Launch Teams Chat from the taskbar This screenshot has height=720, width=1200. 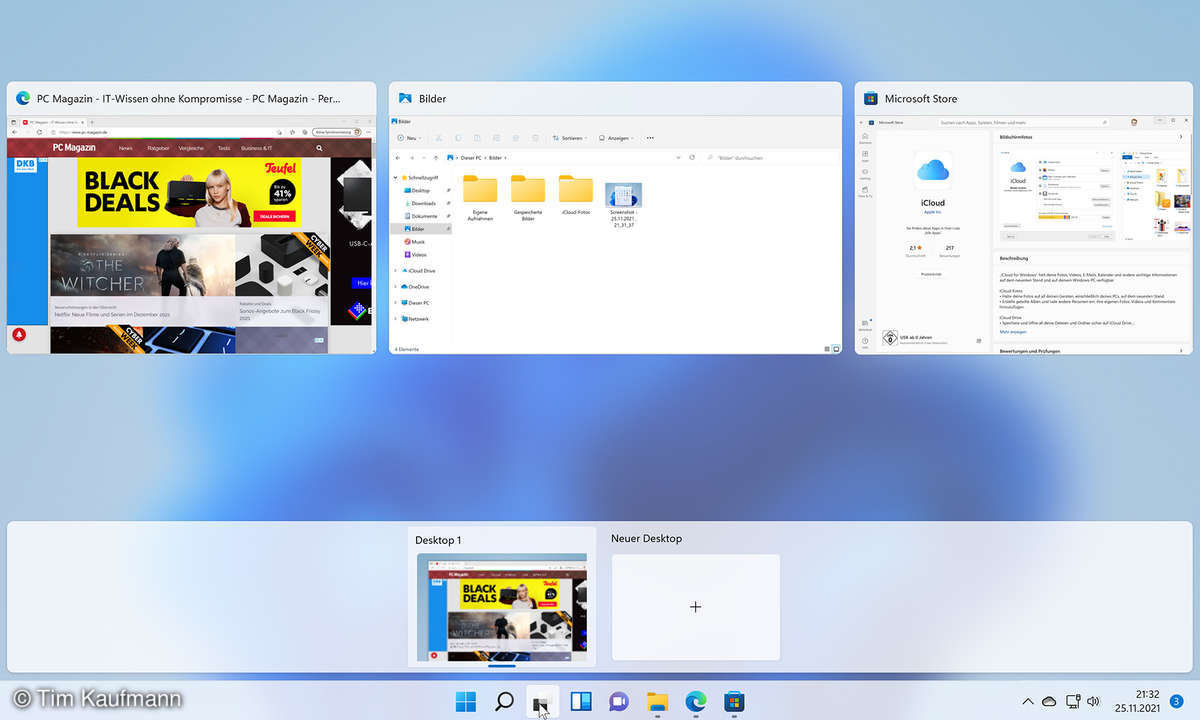[x=619, y=702]
